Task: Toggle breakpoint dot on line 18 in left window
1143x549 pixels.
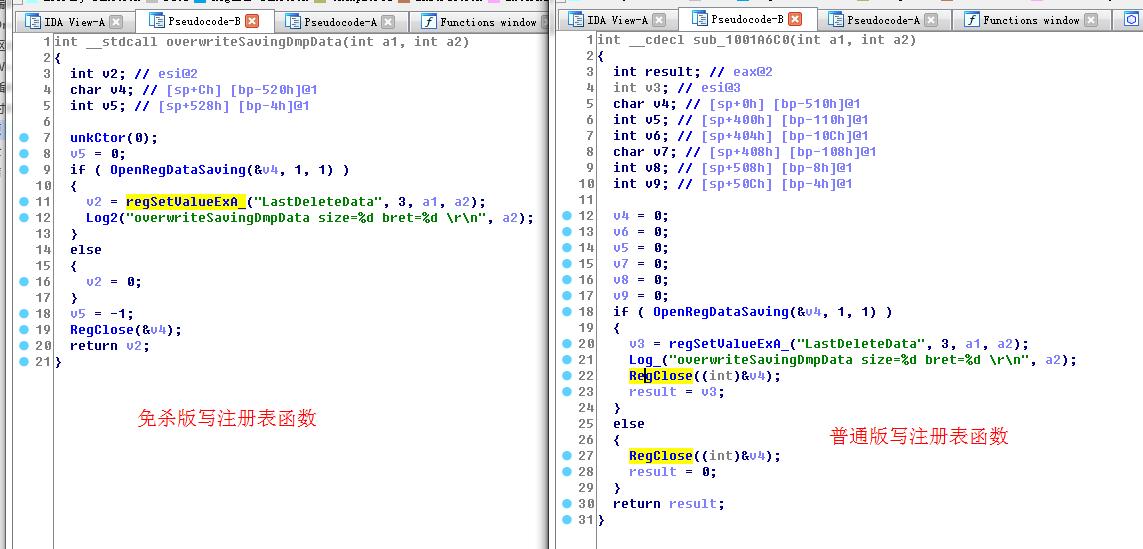Action: coord(24,314)
